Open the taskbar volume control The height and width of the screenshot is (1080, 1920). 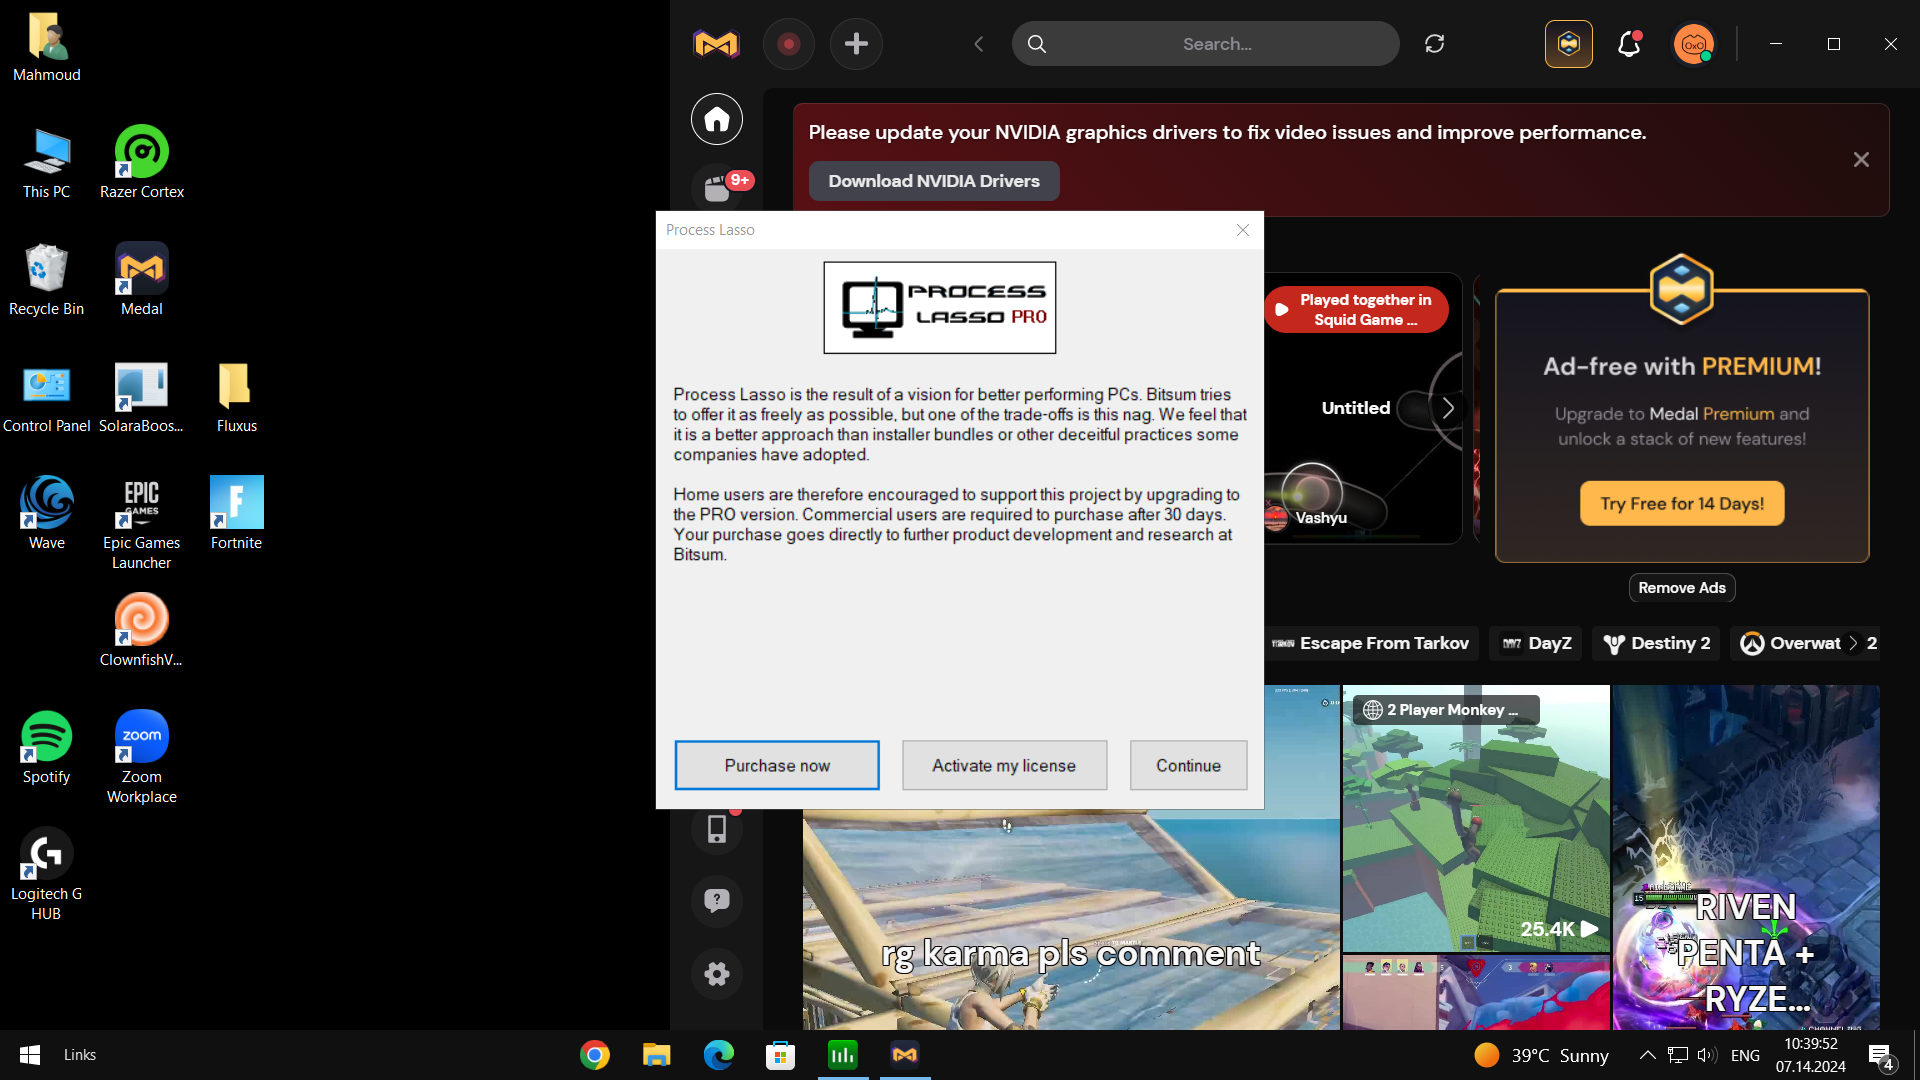click(1707, 1055)
